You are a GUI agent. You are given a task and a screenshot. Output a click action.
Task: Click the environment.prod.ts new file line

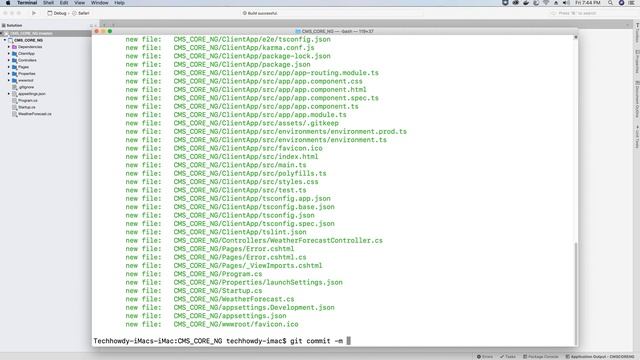266,131
